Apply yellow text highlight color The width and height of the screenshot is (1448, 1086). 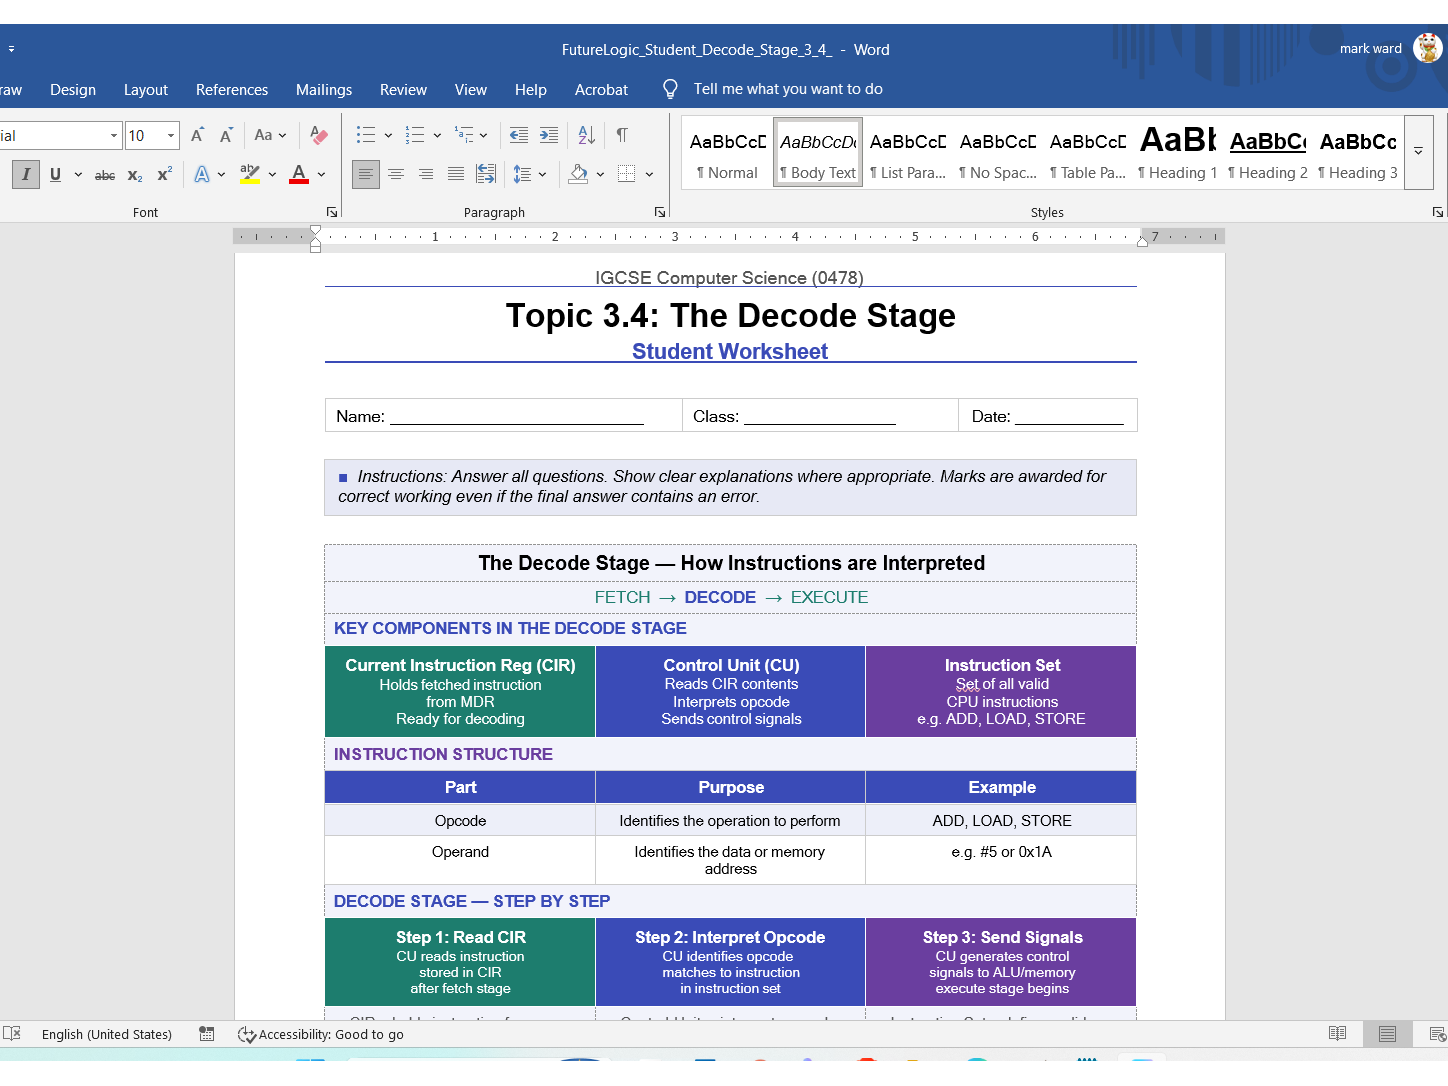pyautogui.click(x=250, y=174)
